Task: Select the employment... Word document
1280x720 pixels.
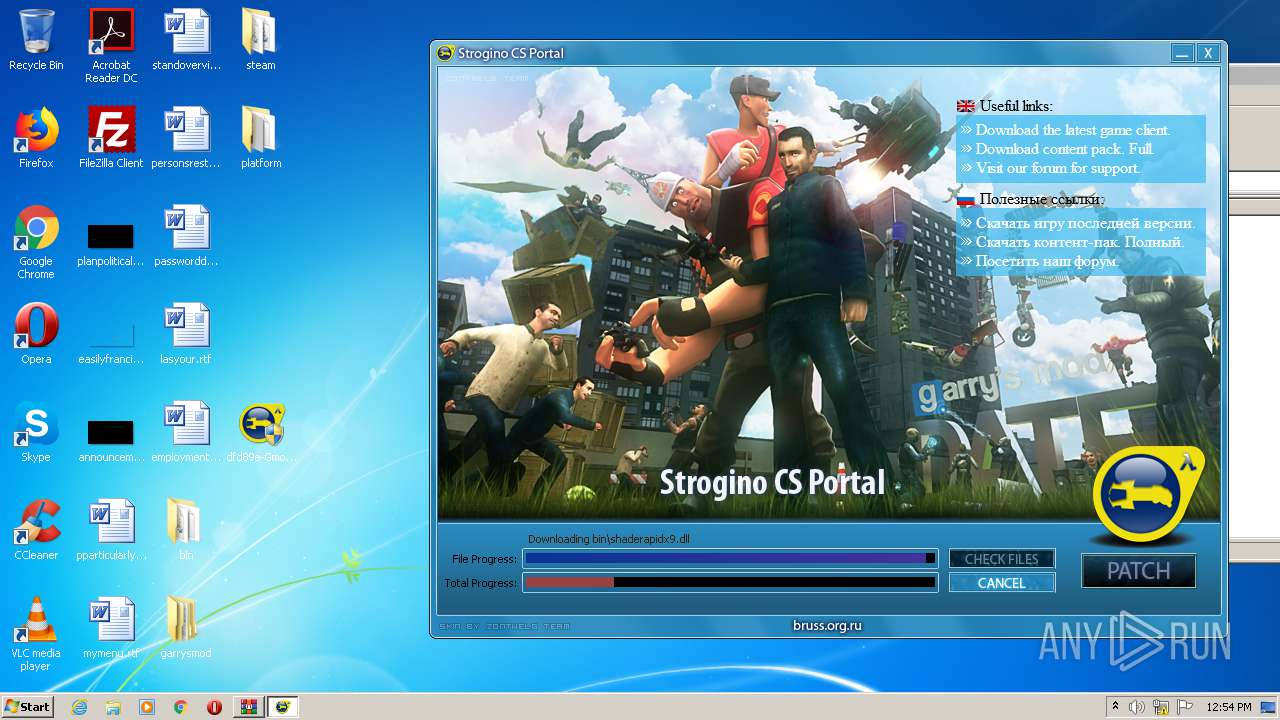Action: coord(186,432)
